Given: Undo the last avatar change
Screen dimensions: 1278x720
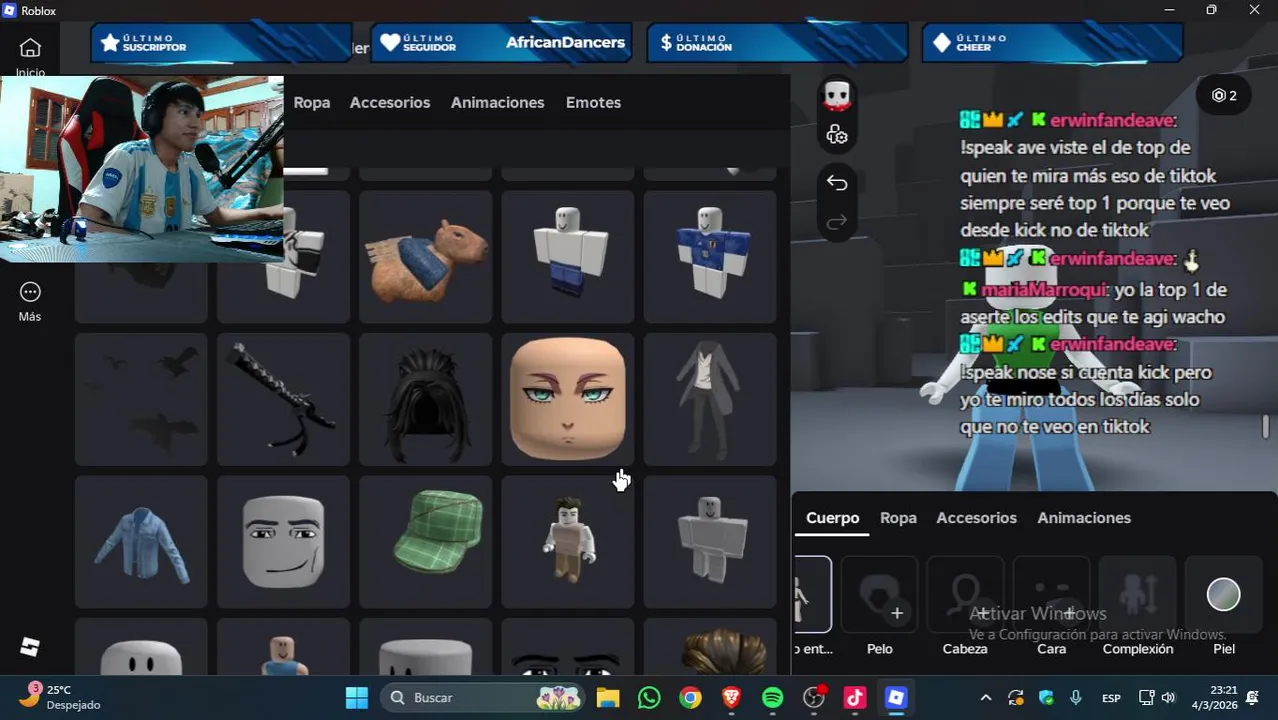Looking at the screenshot, I should click(x=837, y=183).
